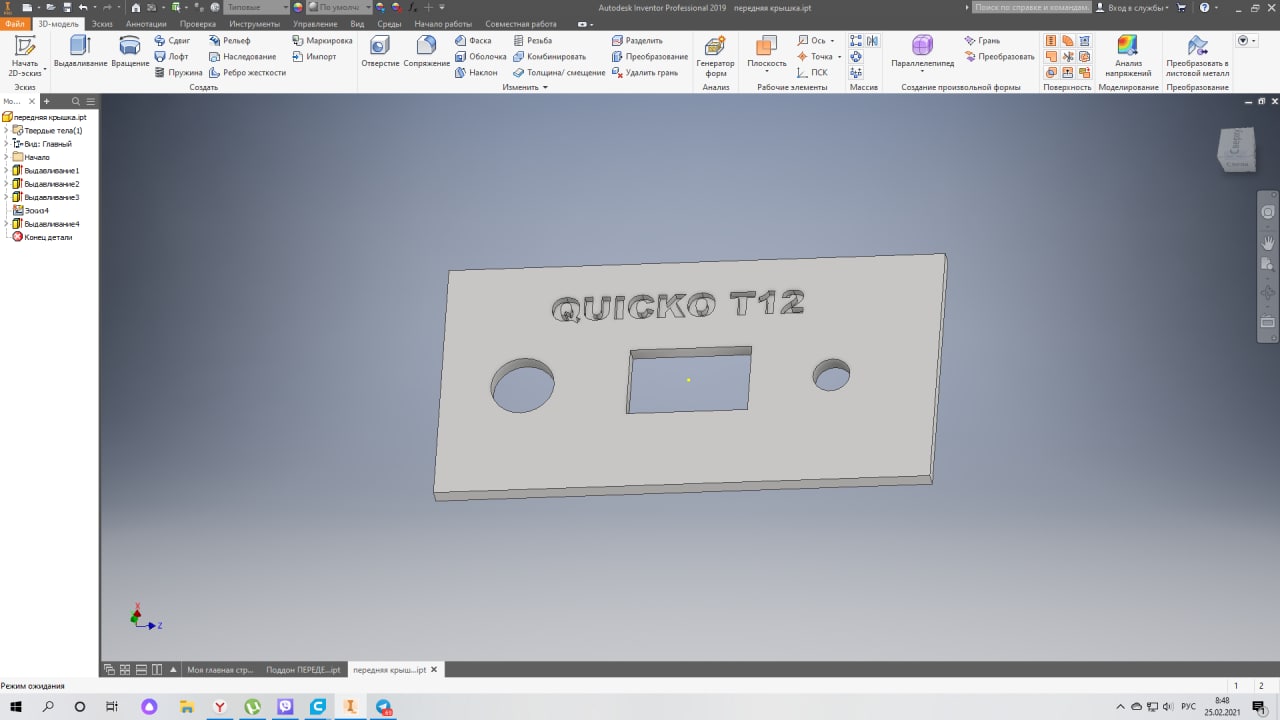Select the Разделить split tool
Image resolution: width=1280 pixels, height=720 pixels.
pyautogui.click(x=637, y=41)
